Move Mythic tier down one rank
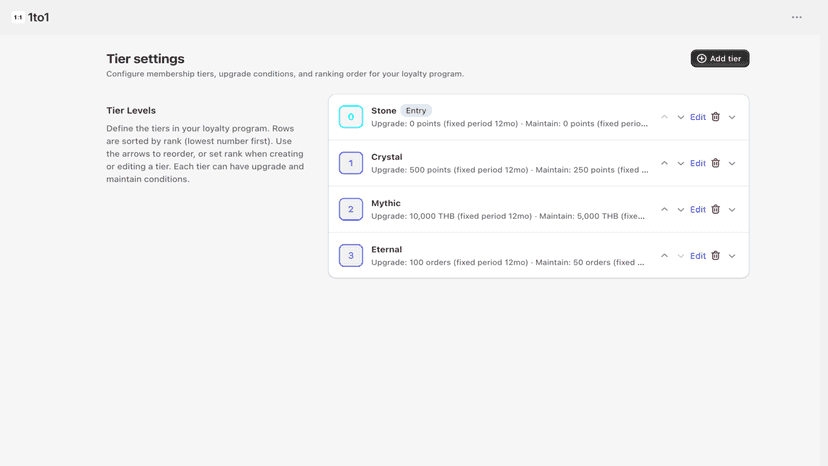Screen dimensions: 828x466 click(x=681, y=209)
